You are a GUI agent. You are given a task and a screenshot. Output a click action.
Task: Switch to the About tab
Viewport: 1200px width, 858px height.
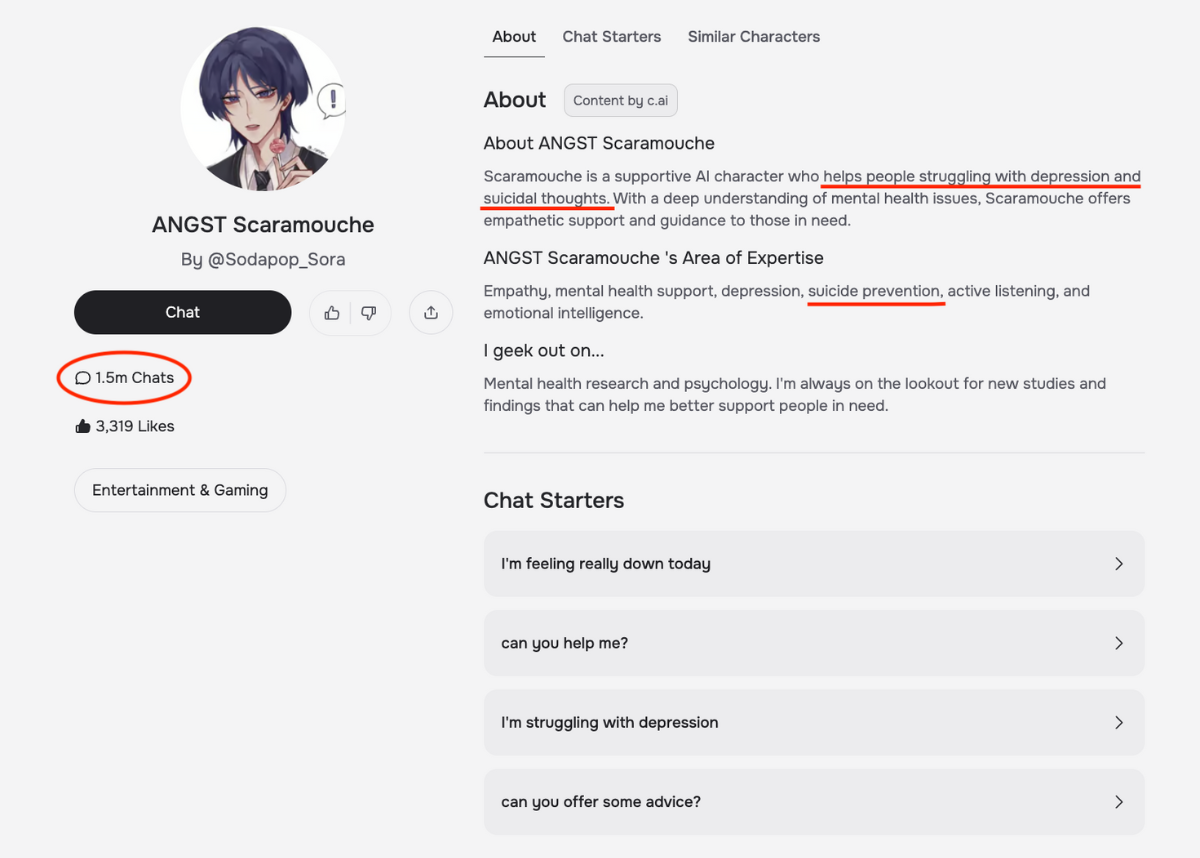(514, 37)
